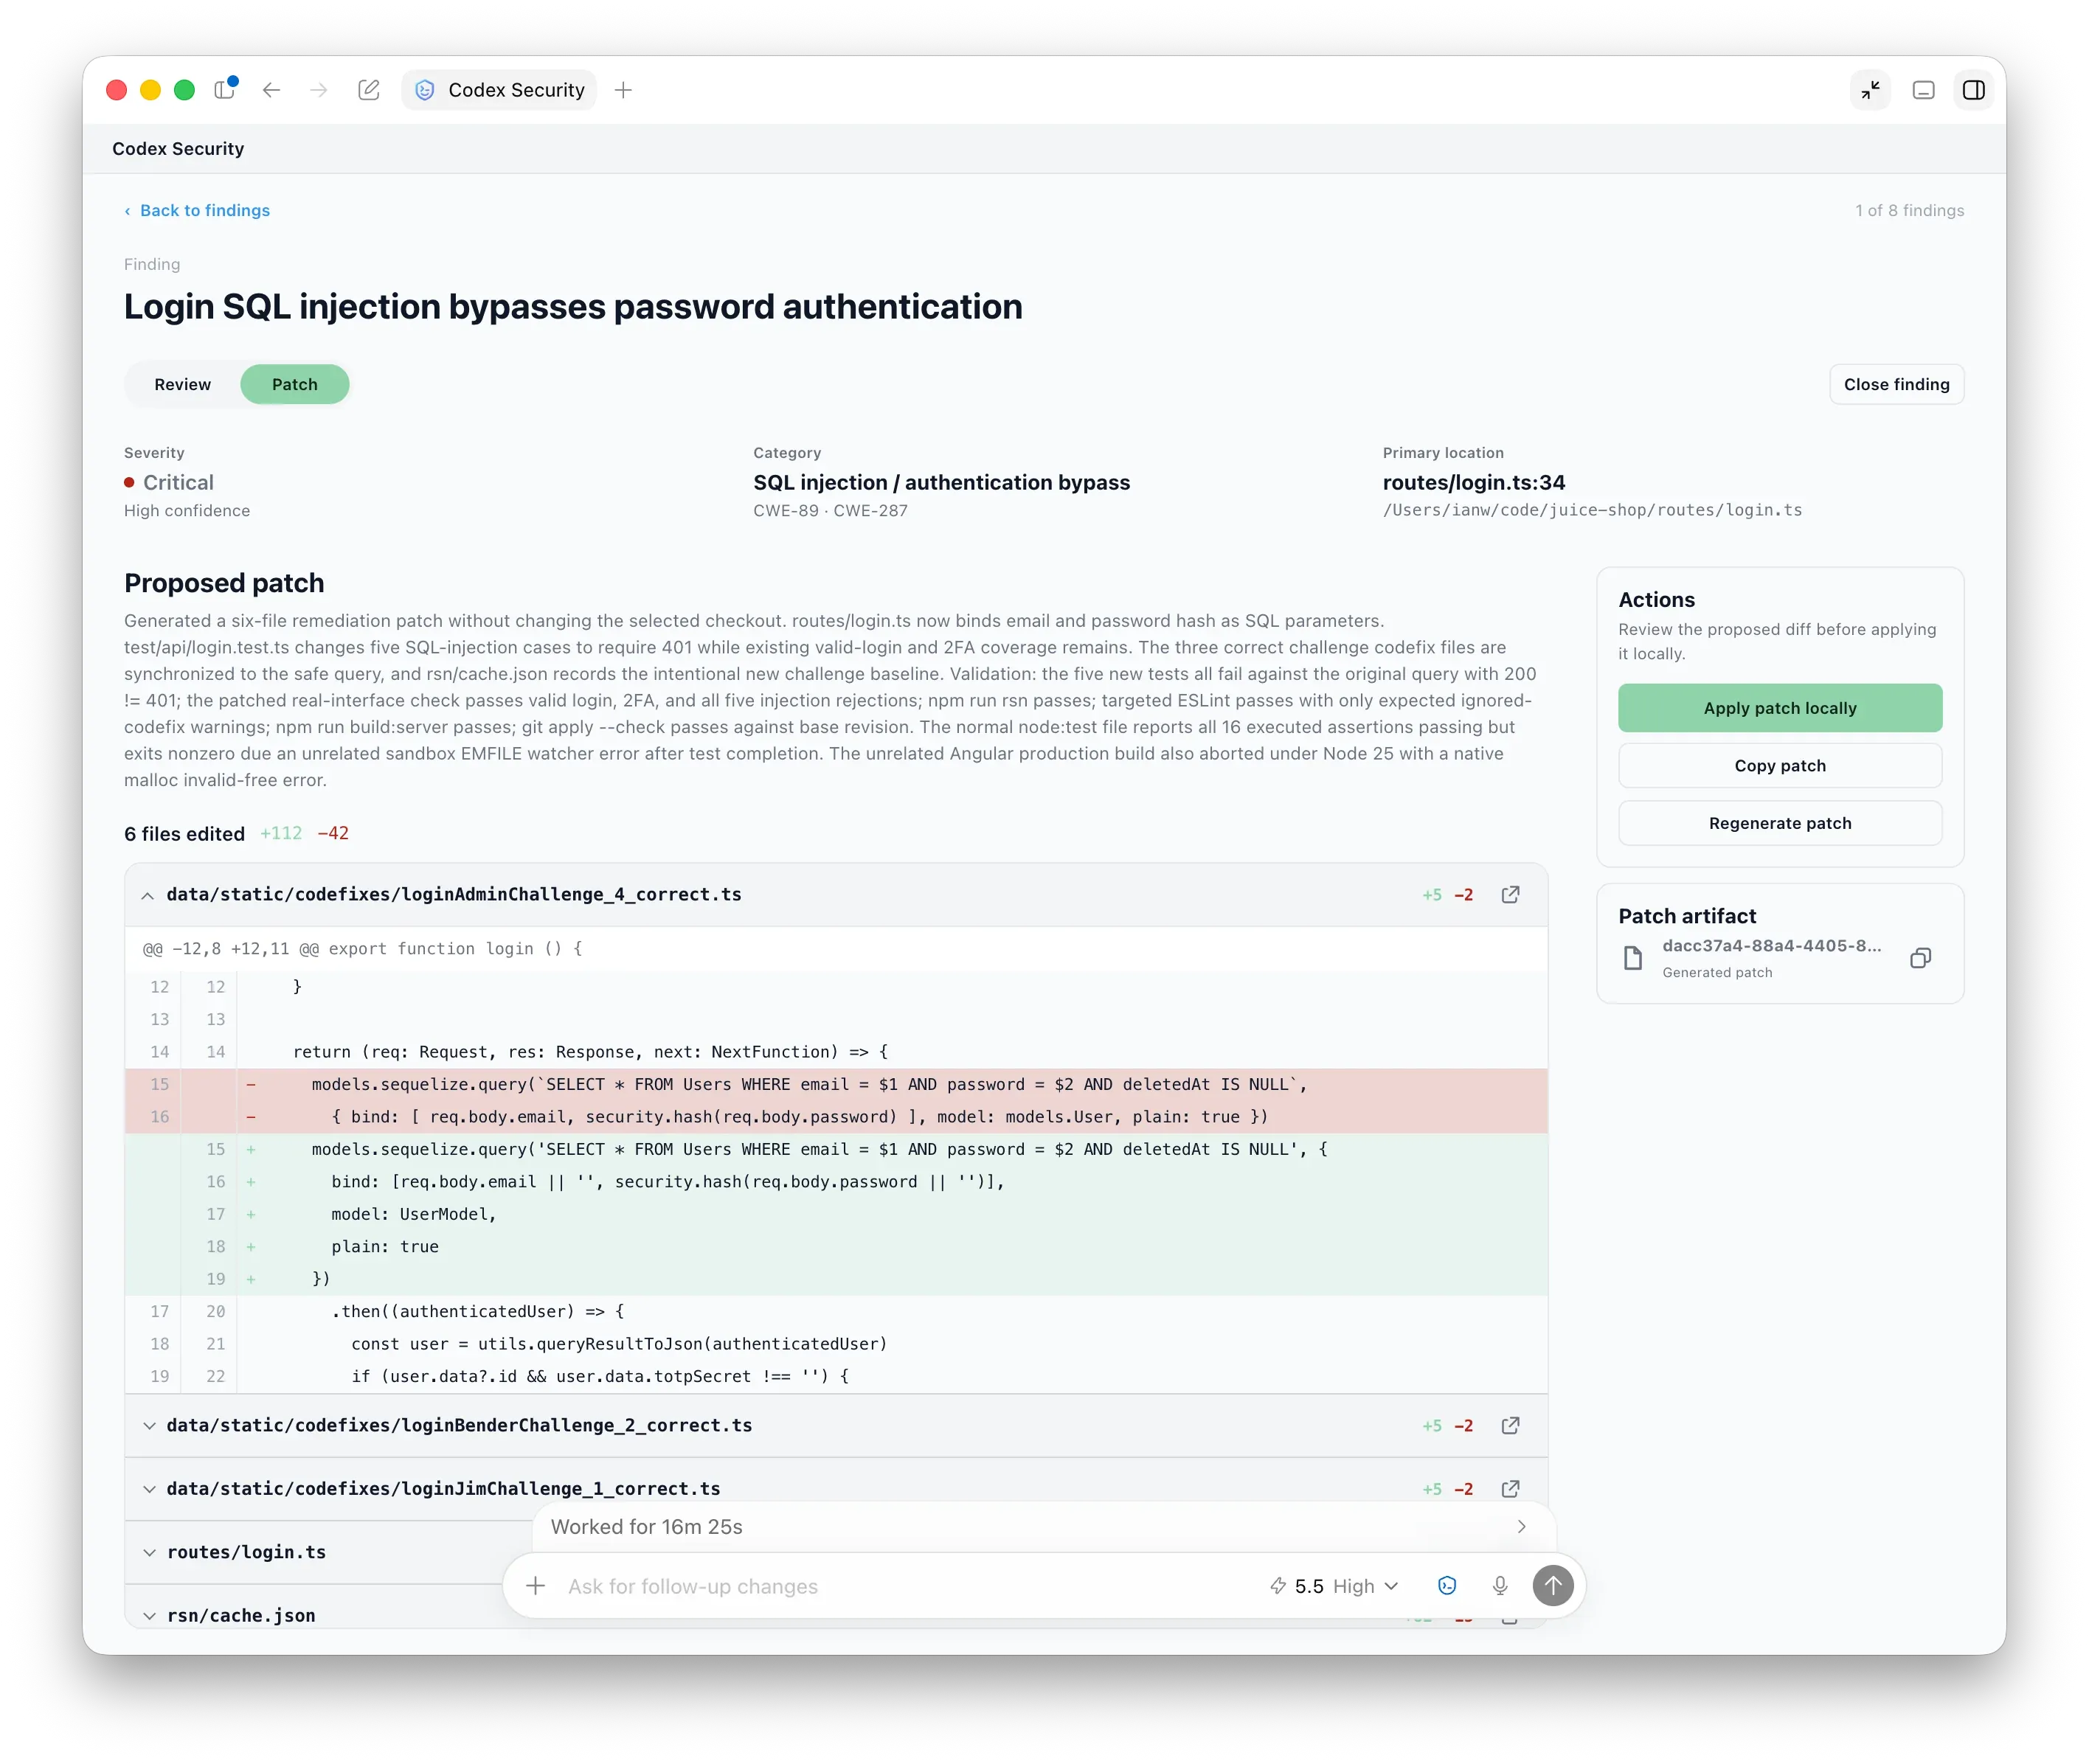
Task: Select the Codex Security browser tab
Action: 499,90
